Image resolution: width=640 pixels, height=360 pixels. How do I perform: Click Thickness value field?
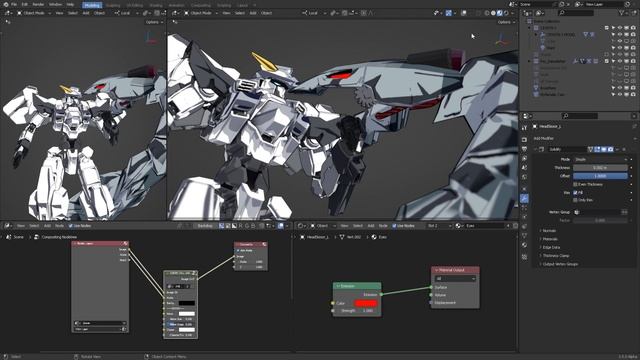tap(600, 168)
